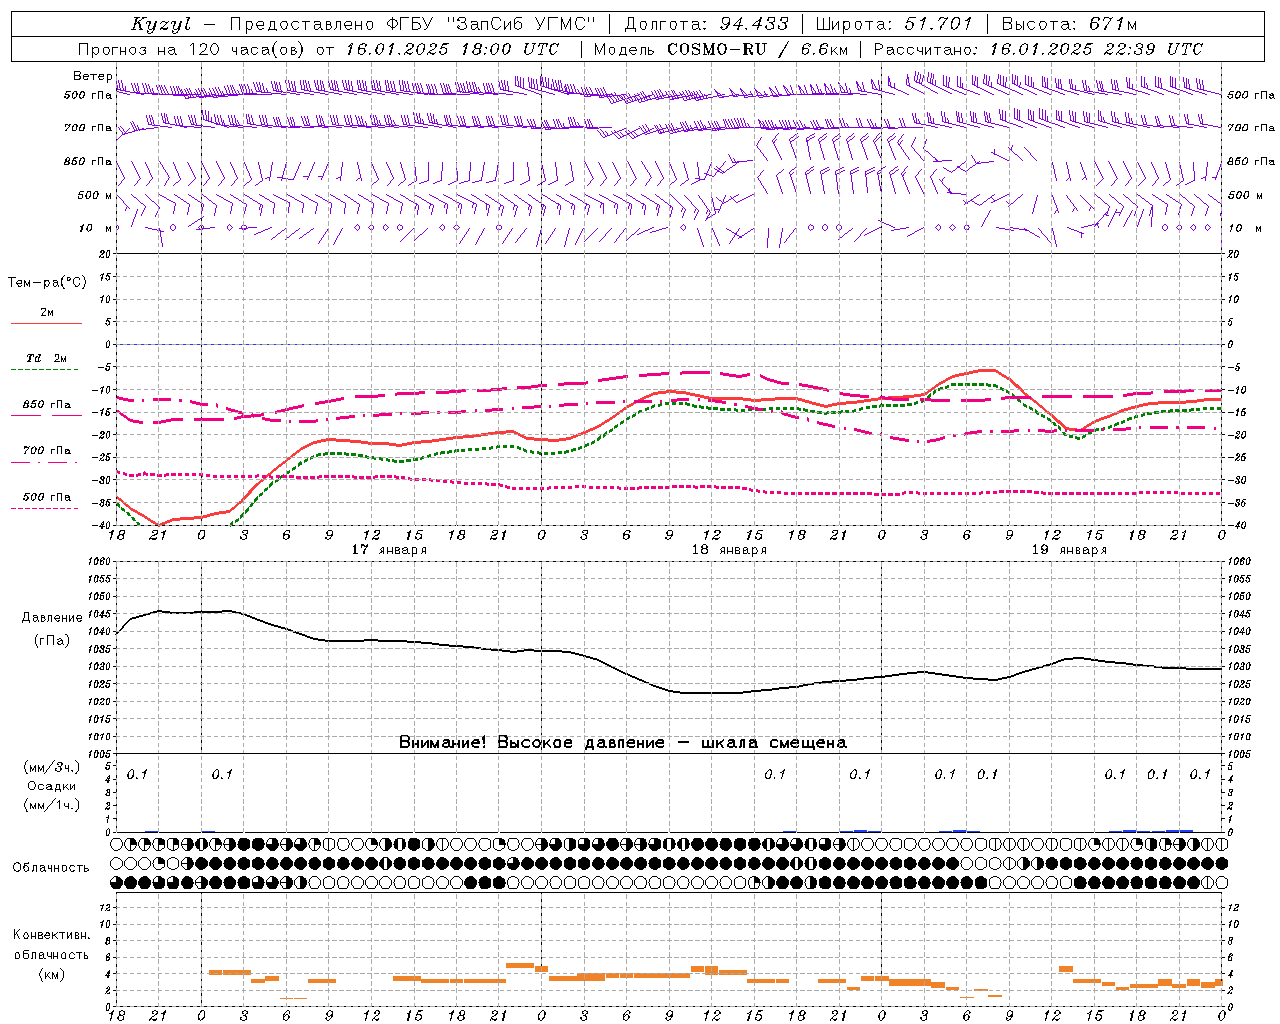Click the "Осадки" precipitation label

(52, 786)
